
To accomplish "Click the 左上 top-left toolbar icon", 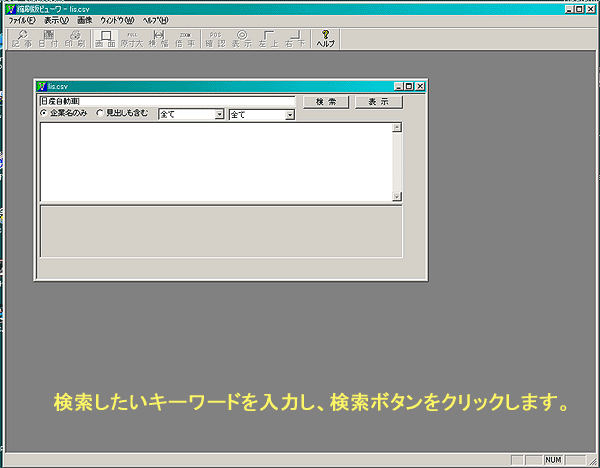I will tap(268, 39).
